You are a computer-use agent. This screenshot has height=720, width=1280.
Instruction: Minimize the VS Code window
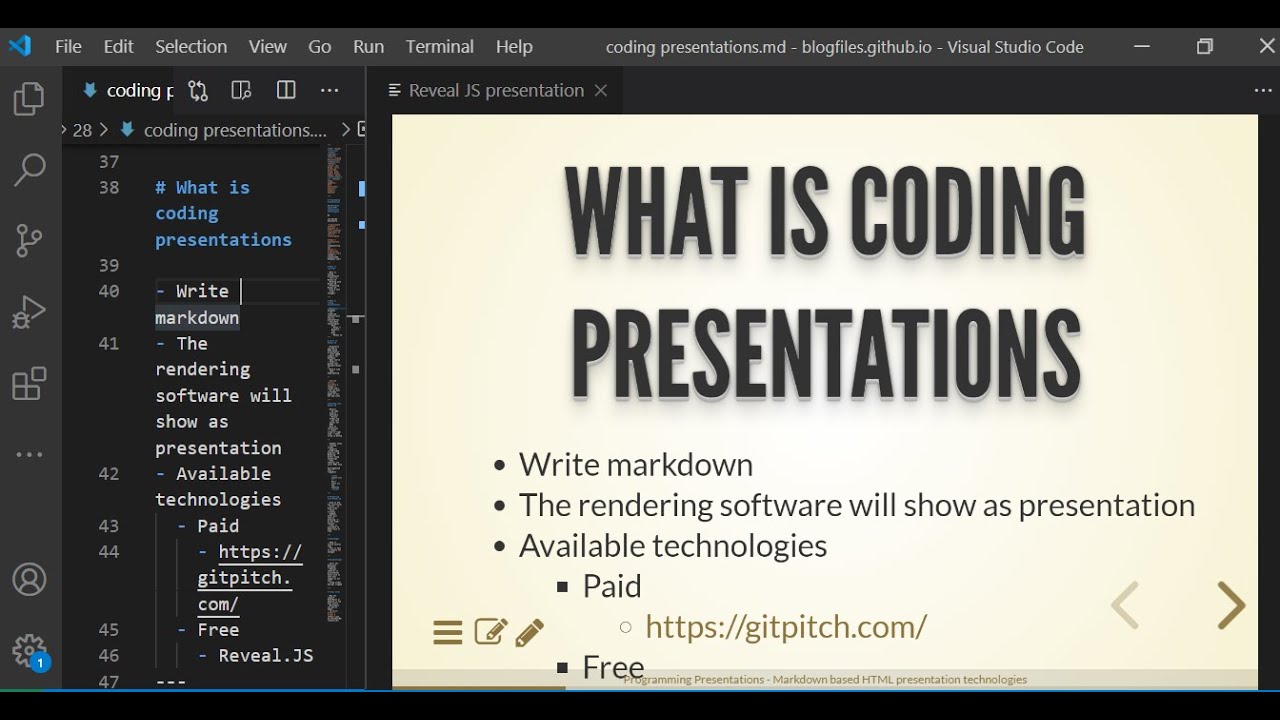click(x=1143, y=46)
